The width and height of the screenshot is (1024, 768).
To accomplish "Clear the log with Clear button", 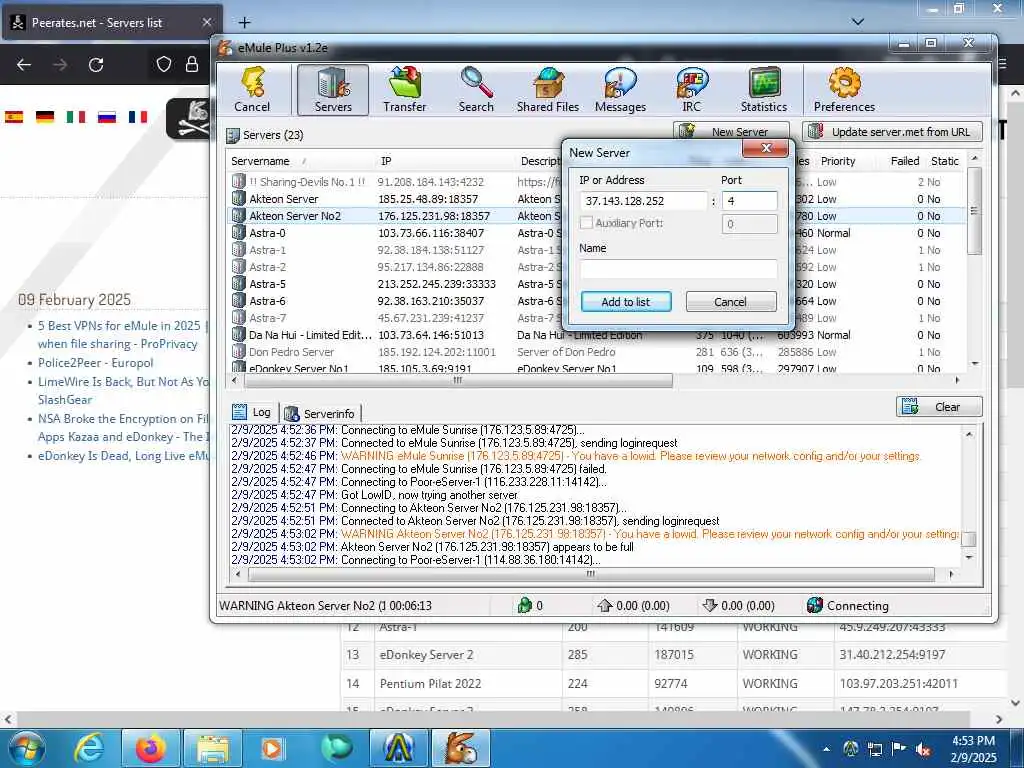I will (x=939, y=407).
